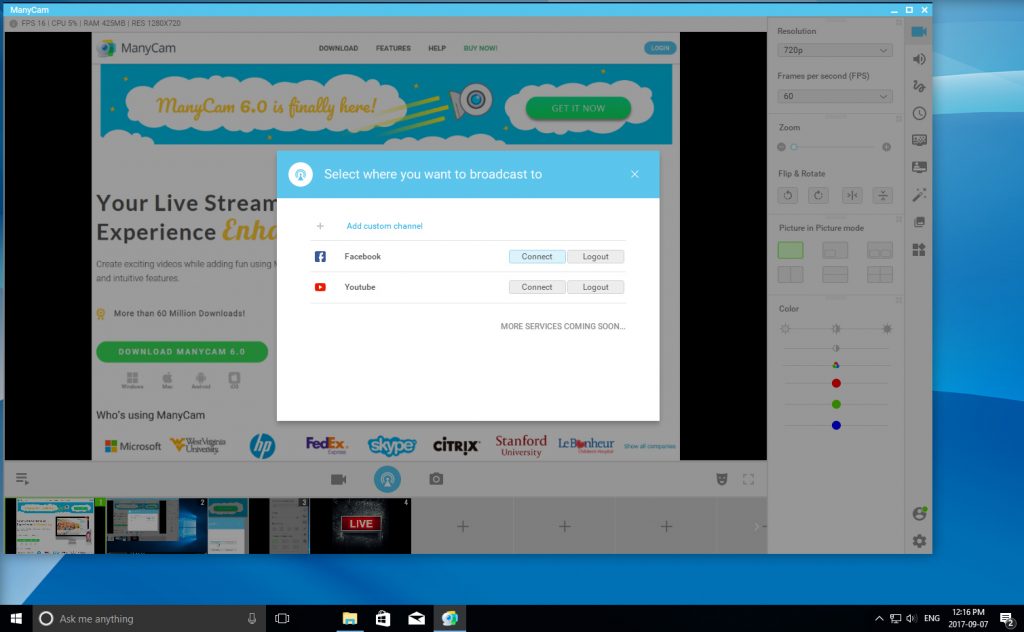Click the Ask me anything search box
Viewport: 1024px width, 632px height.
point(149,618)
